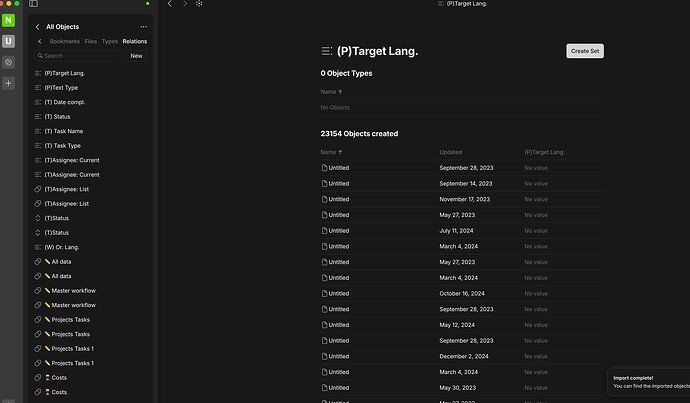Open the graph view icon

click(199, 4)
